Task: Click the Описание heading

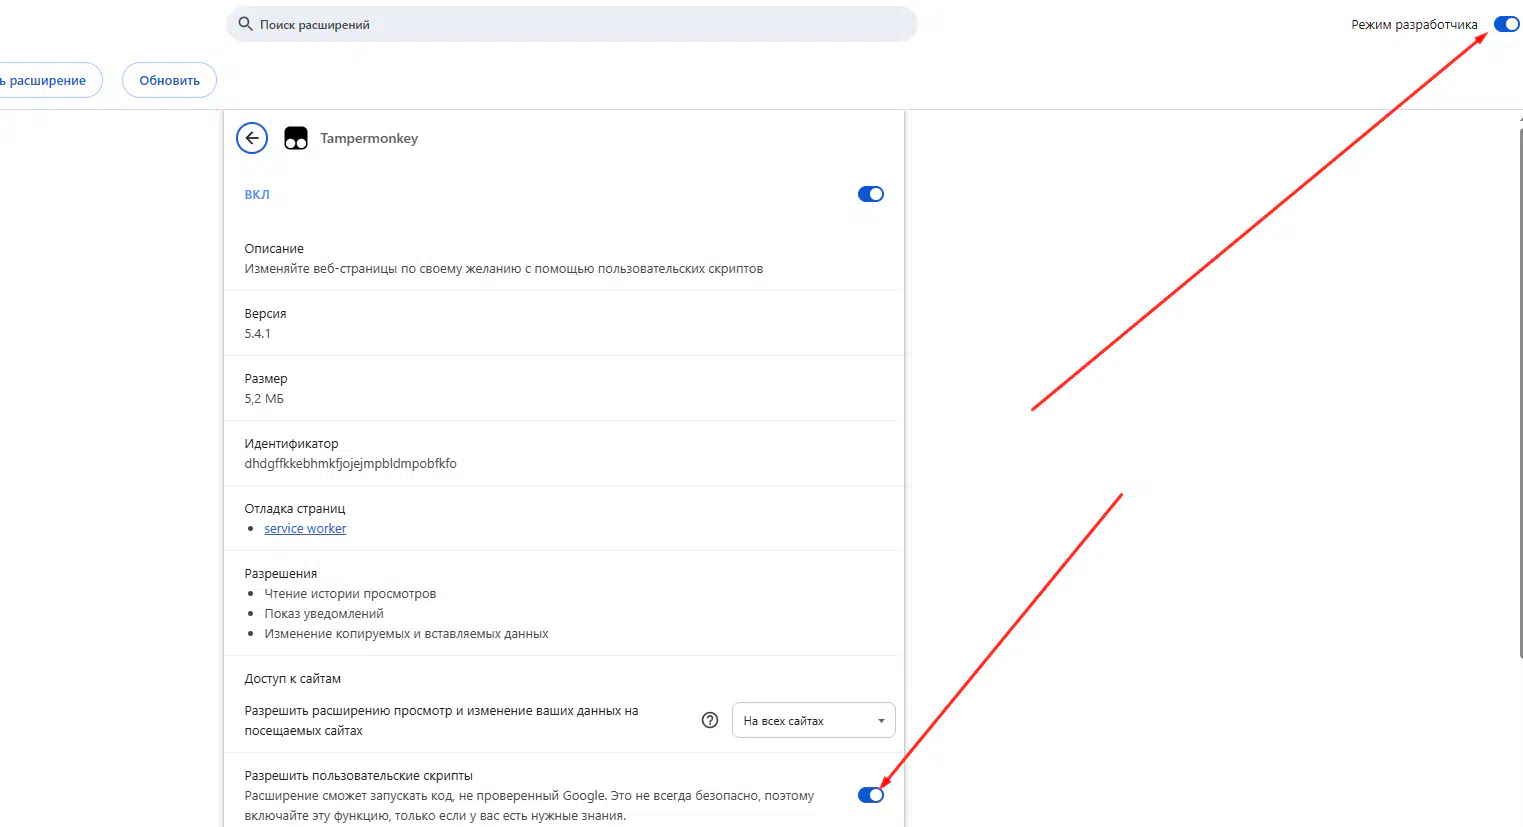Action: click(x=274, y=248)
